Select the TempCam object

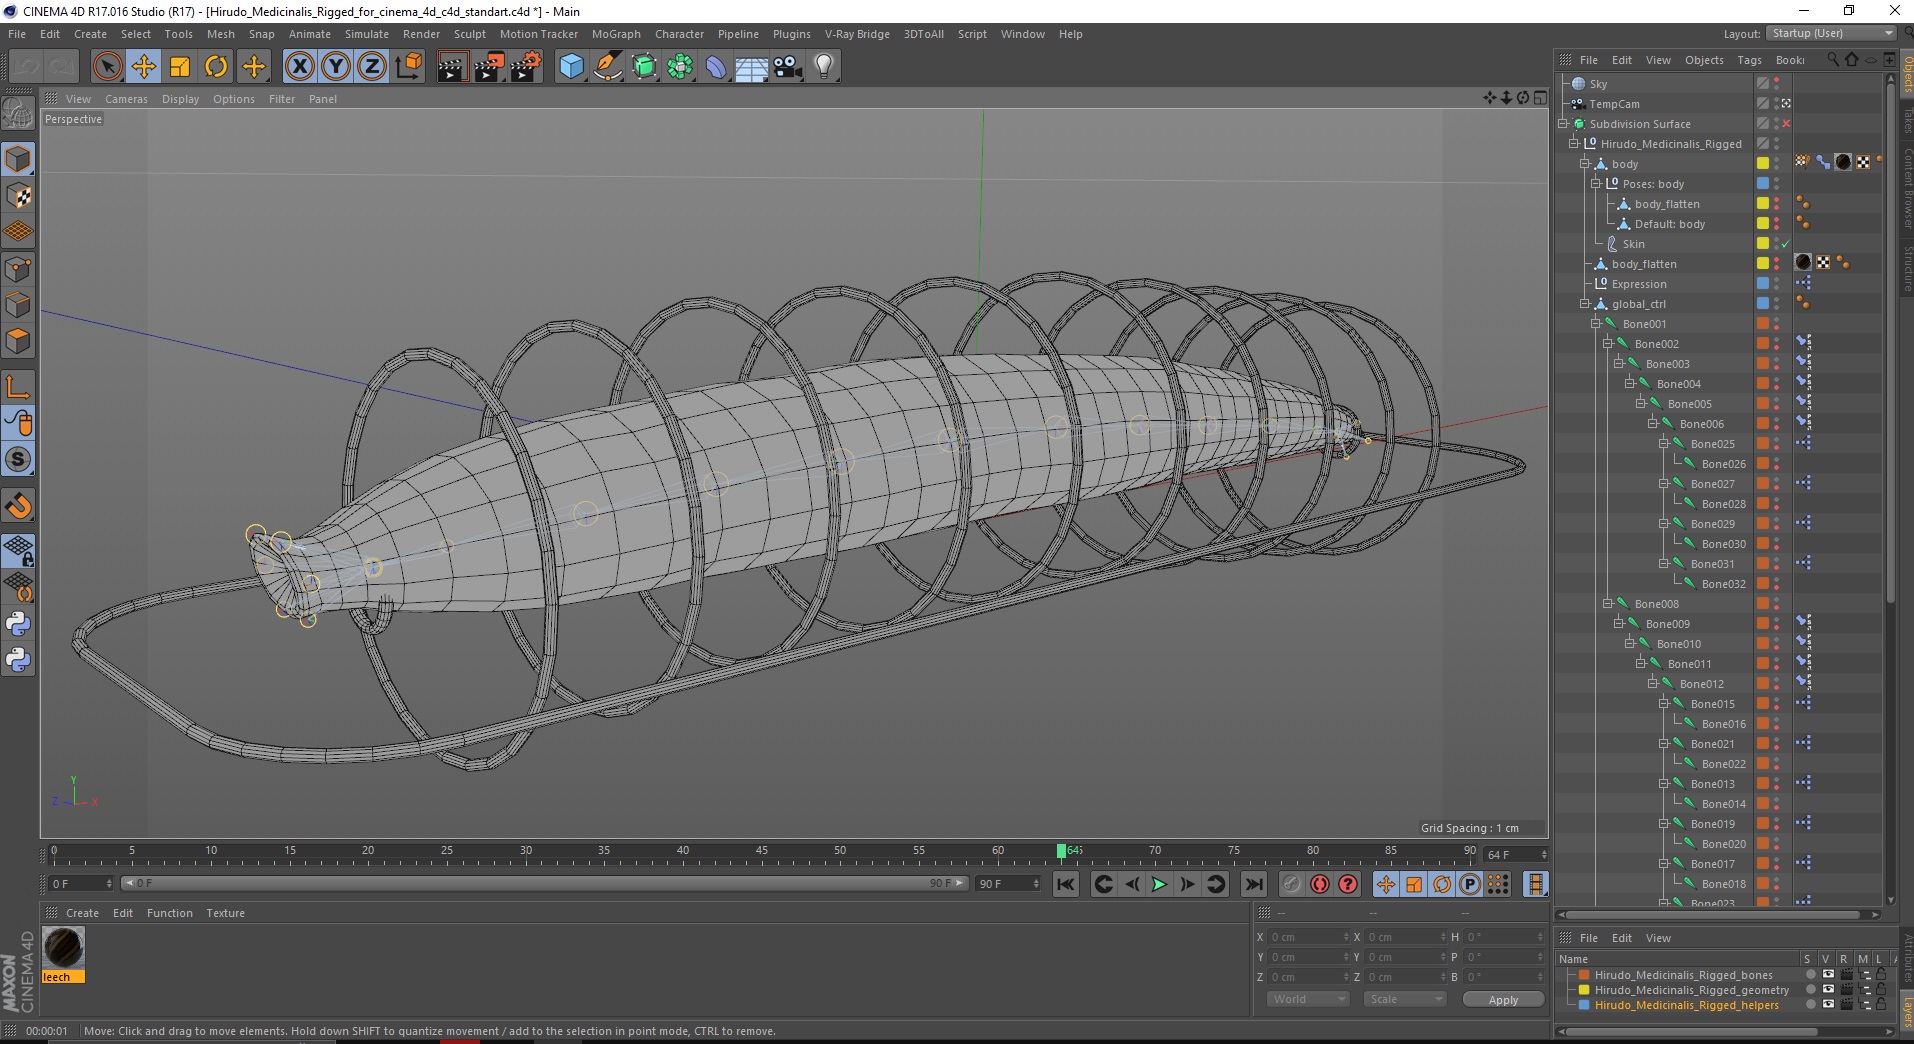pyautogui.click(x=1614, y=104)
